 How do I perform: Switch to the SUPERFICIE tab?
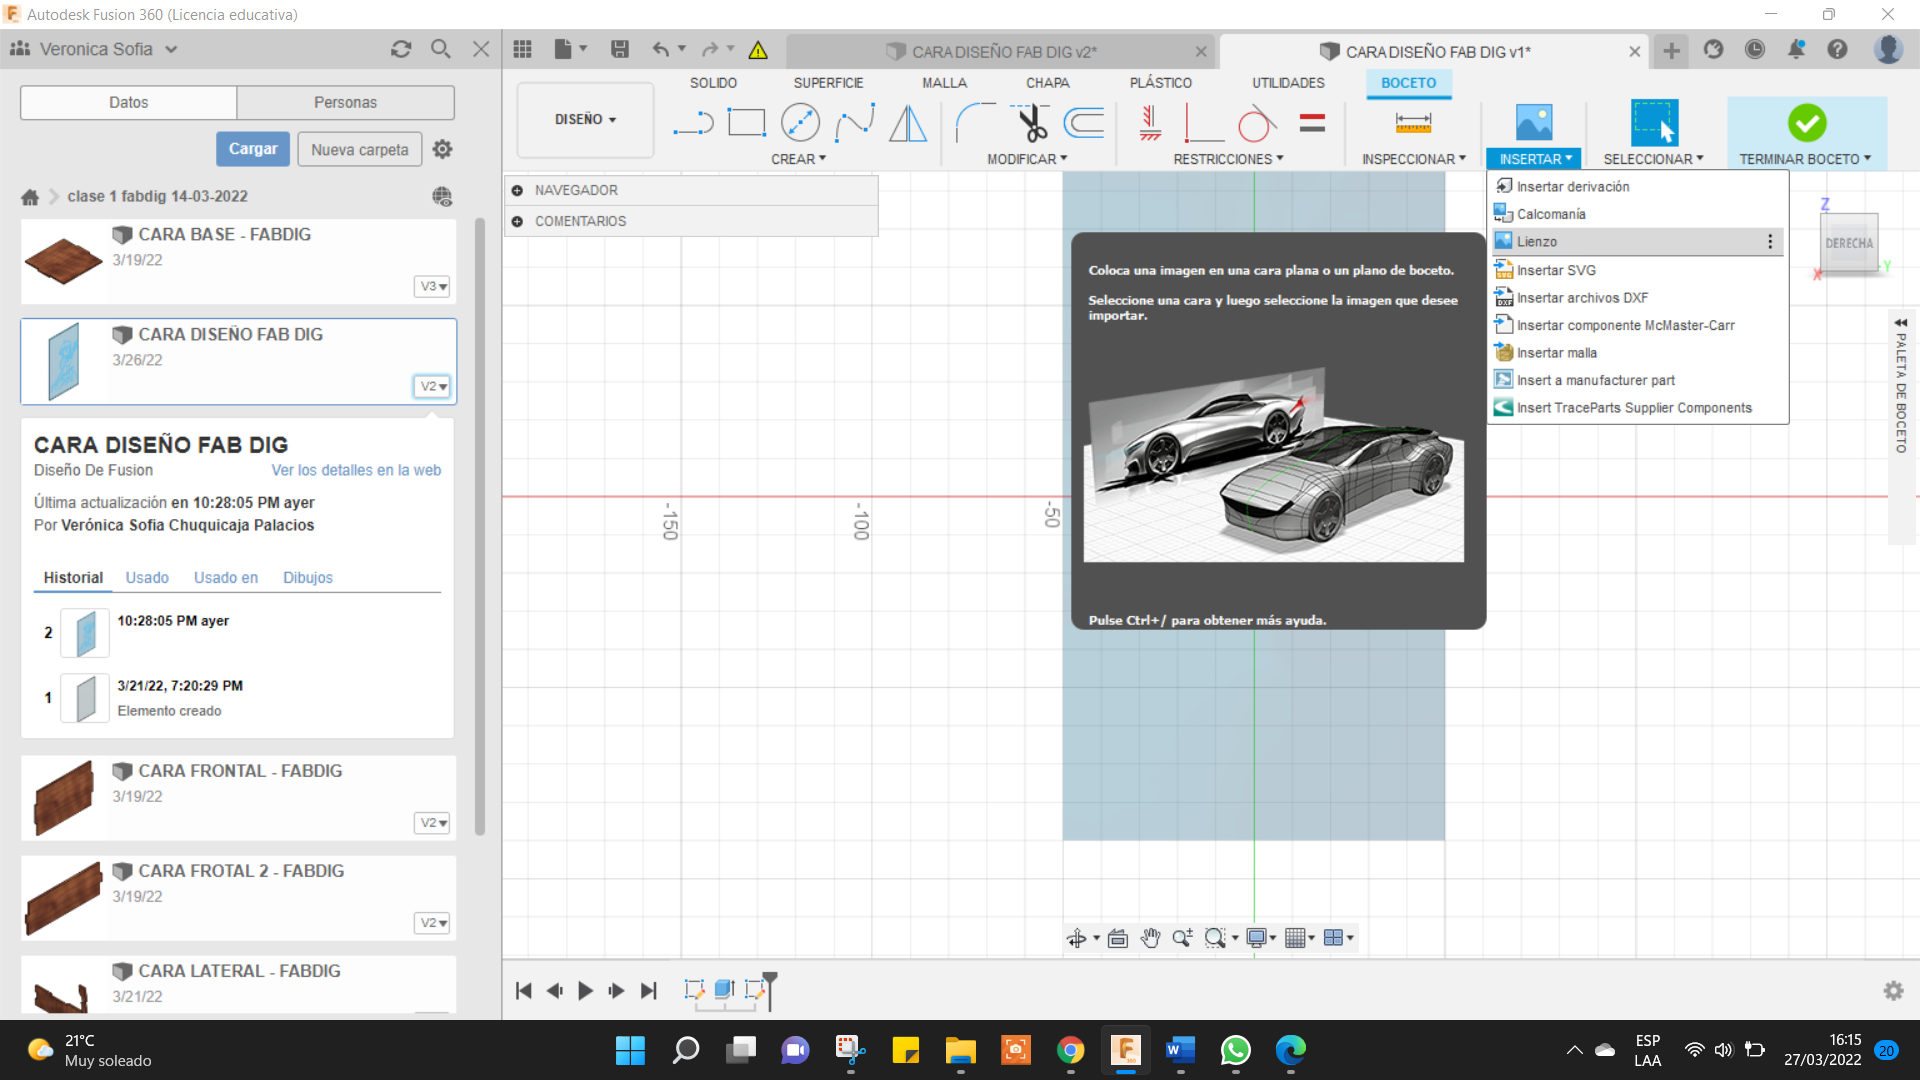[x=828, y=83]
